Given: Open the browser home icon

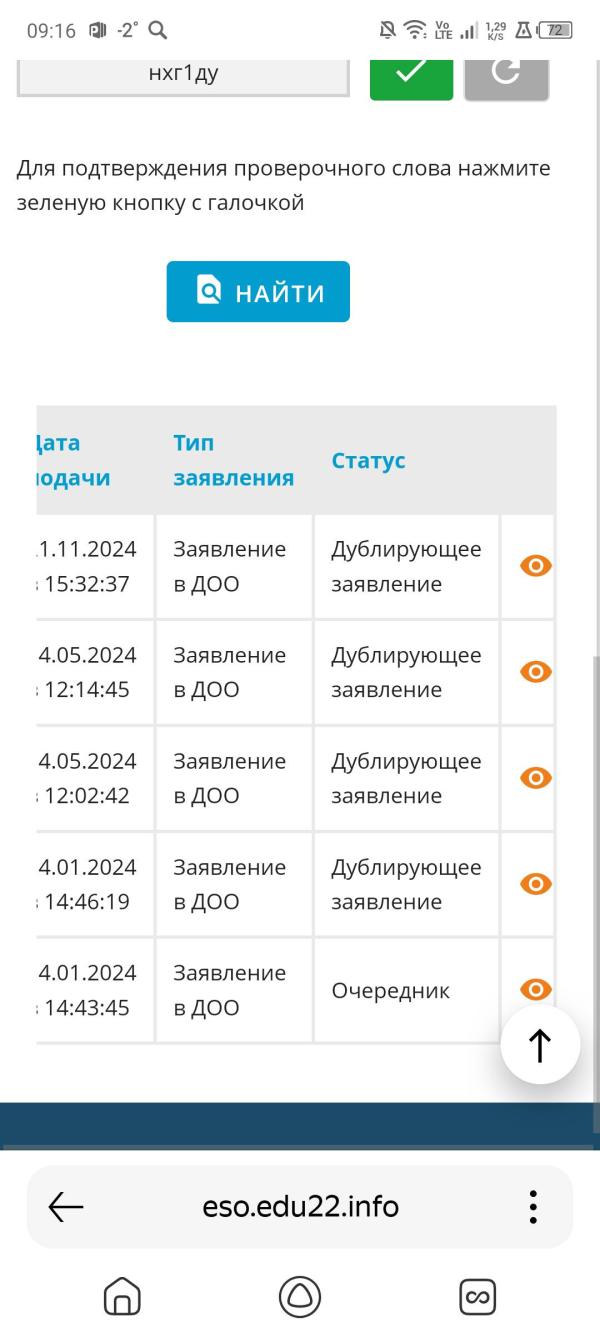Looking at the screenshot, I should click(122, 1297).
